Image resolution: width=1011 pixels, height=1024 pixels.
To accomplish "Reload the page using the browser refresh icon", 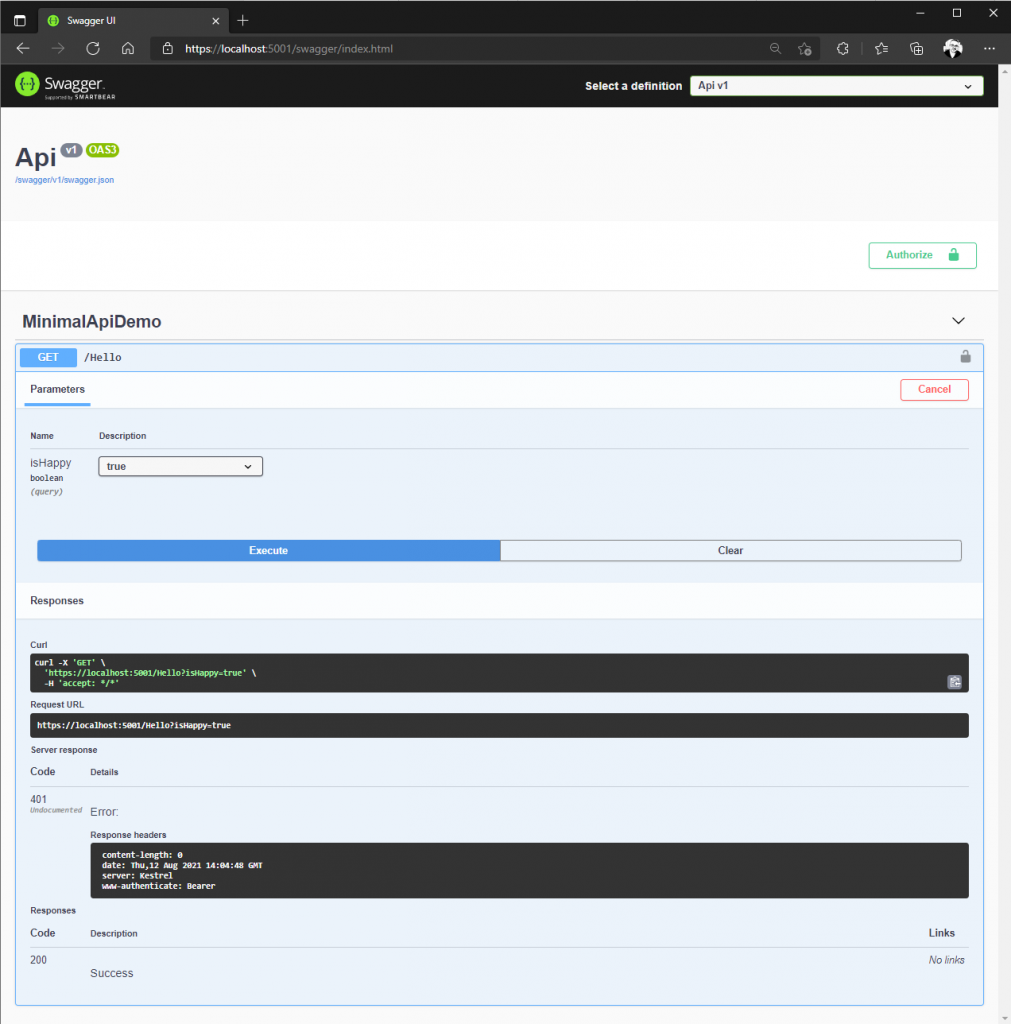I will pos(93,48).
